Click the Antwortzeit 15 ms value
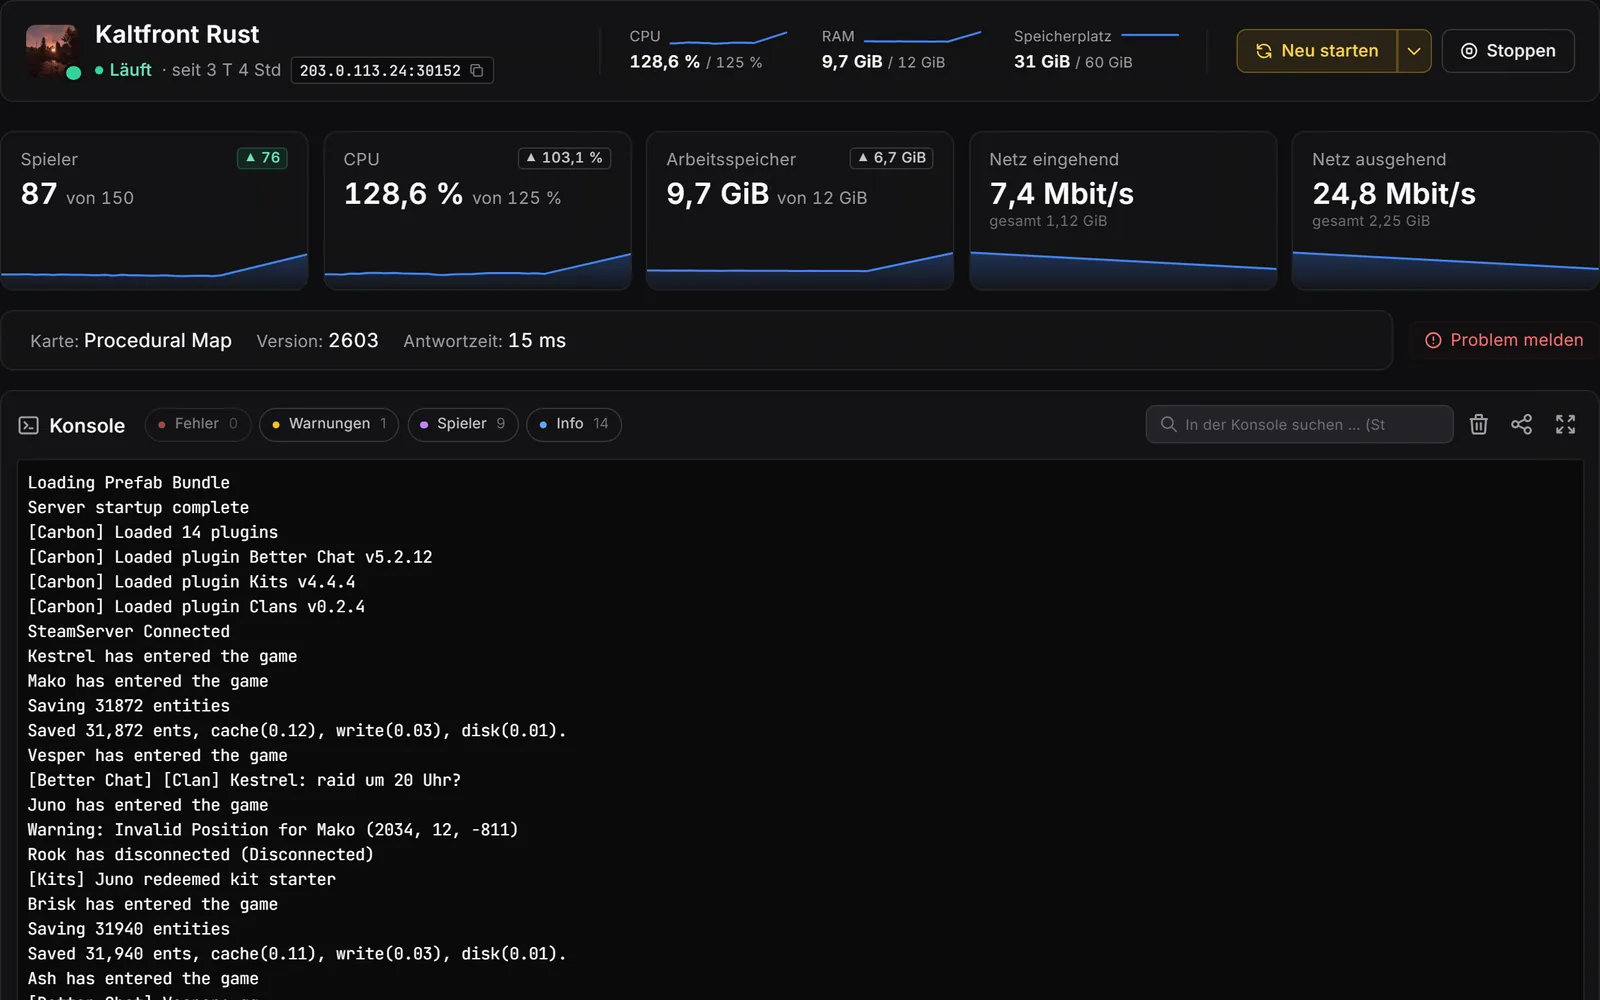Screen dimensions: 1600x1000 coord(537,341)
